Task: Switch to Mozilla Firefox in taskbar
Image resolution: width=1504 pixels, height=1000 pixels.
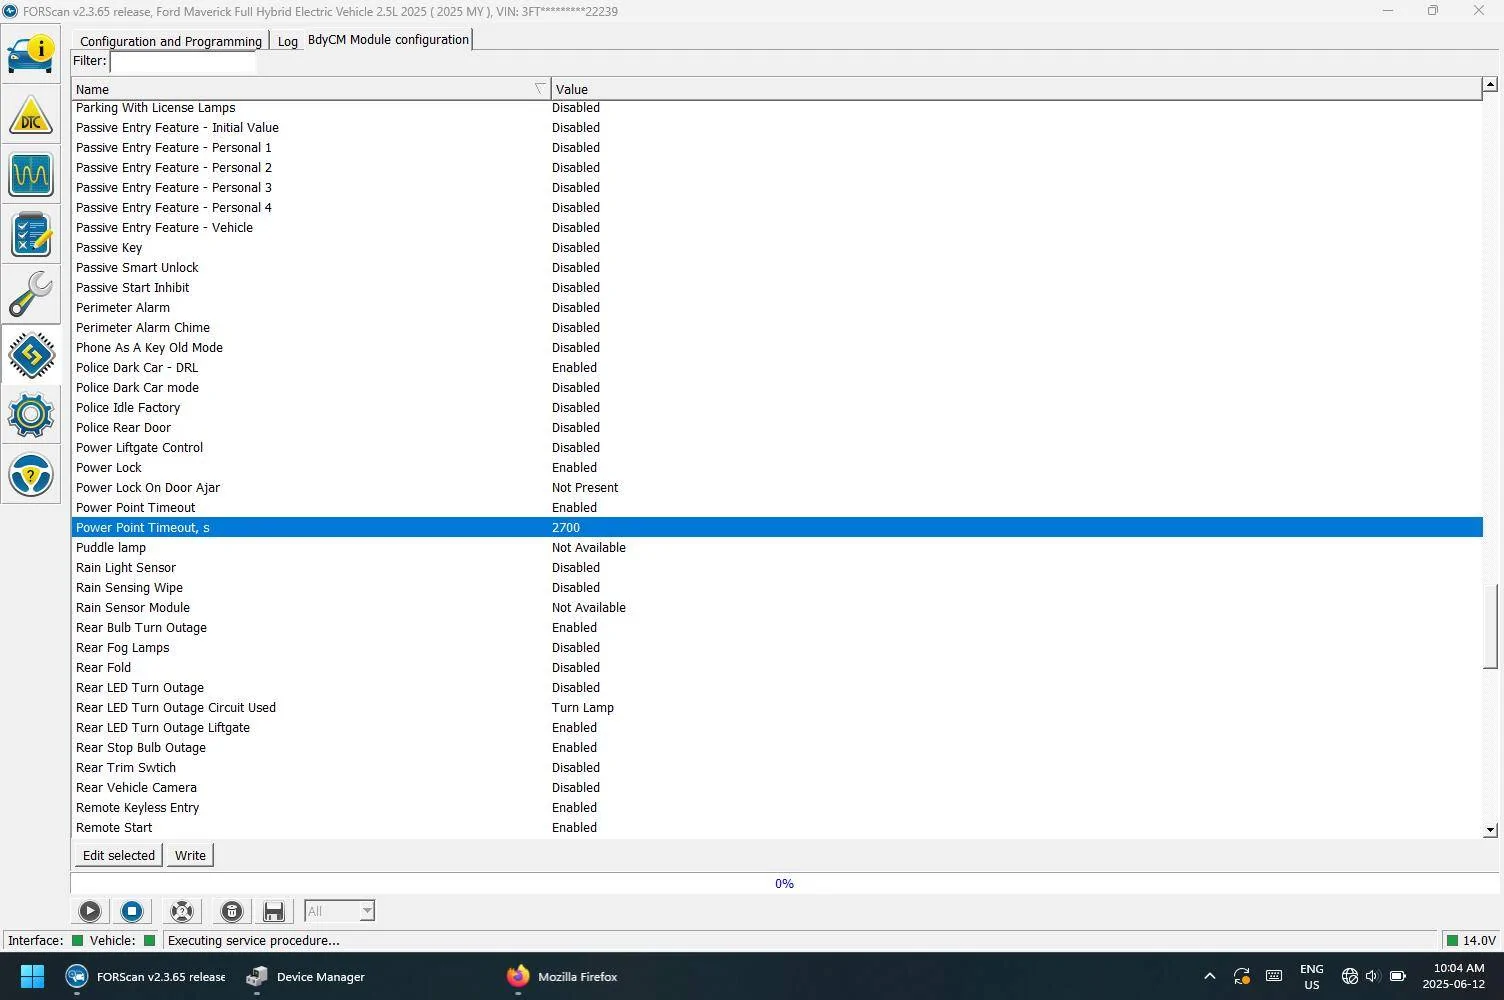Action: pos(562,976)
